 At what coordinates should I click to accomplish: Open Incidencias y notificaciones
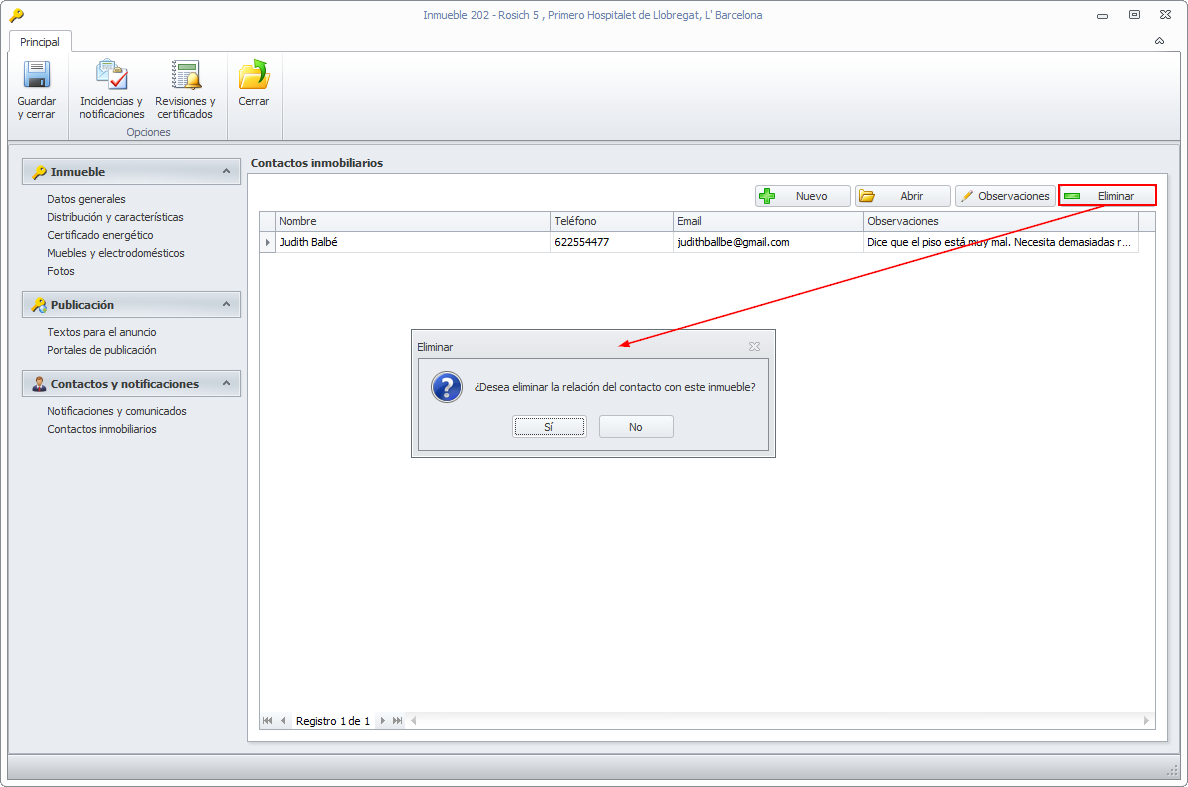(111, 89)
